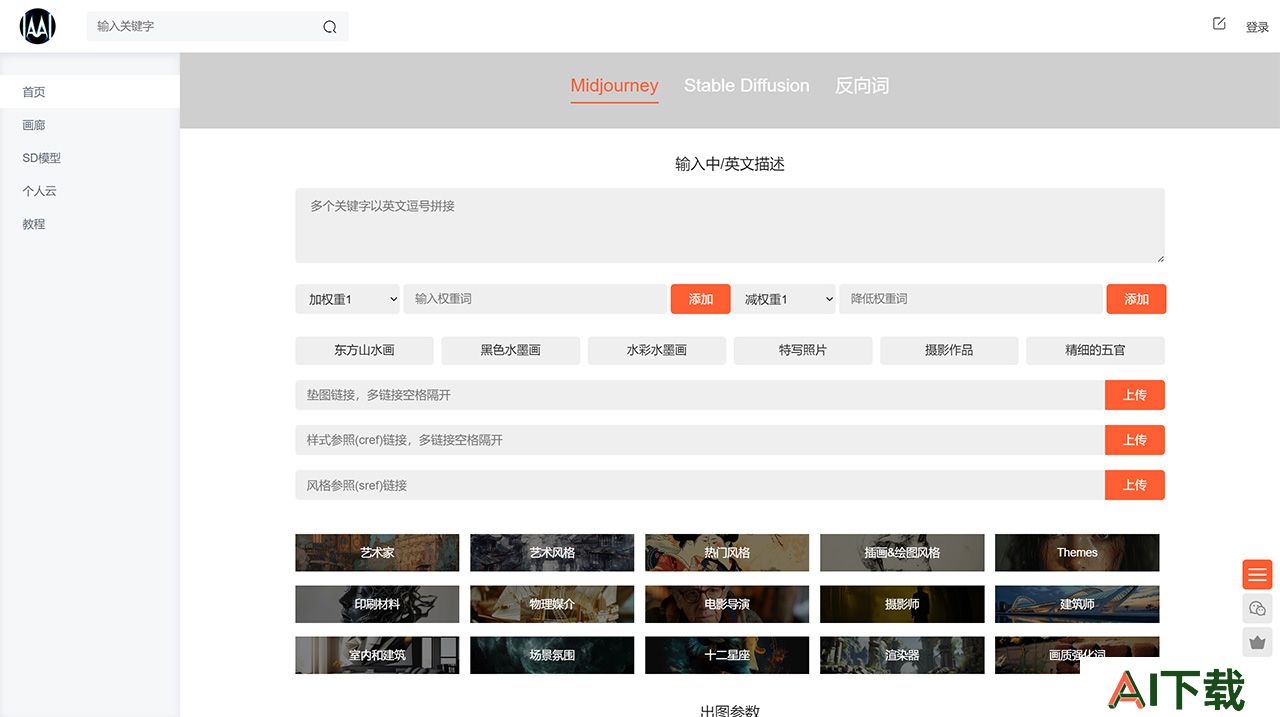This screenshot has height=717, width=1280.
Task: Open the 摄影师 category tile
Action: 902,604
